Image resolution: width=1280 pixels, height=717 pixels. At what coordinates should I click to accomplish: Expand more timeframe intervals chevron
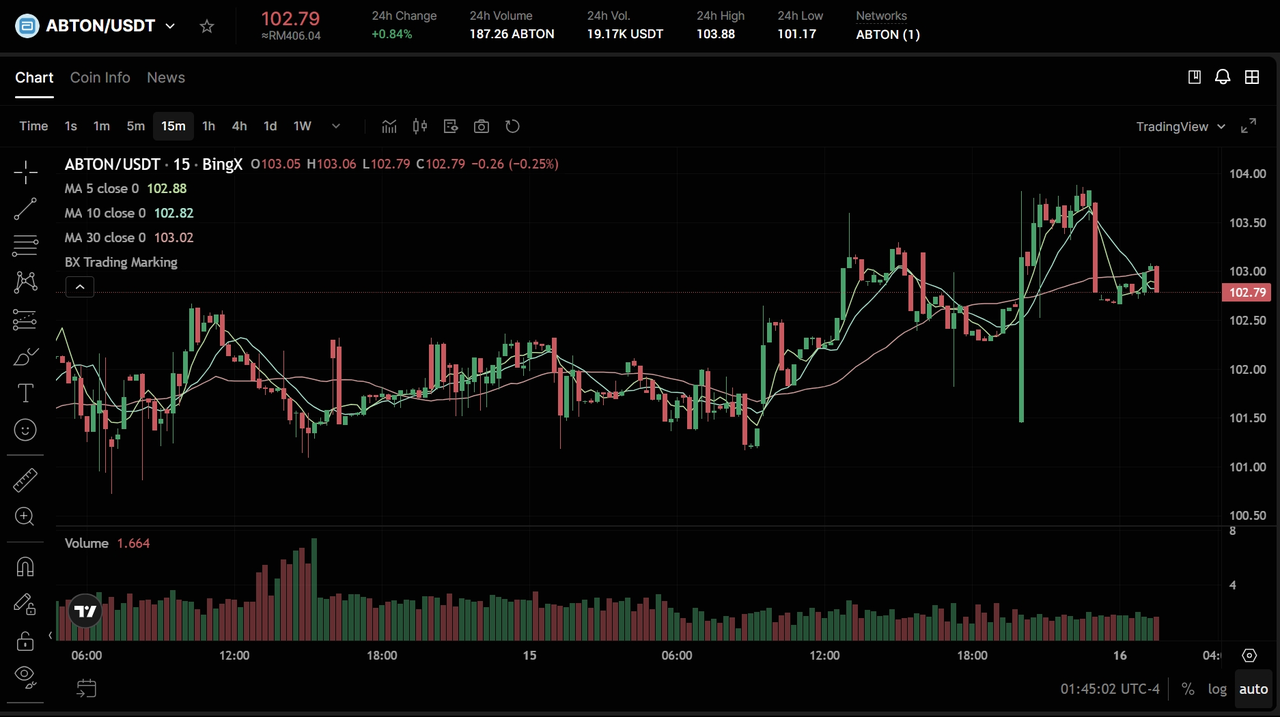(335, 126)
